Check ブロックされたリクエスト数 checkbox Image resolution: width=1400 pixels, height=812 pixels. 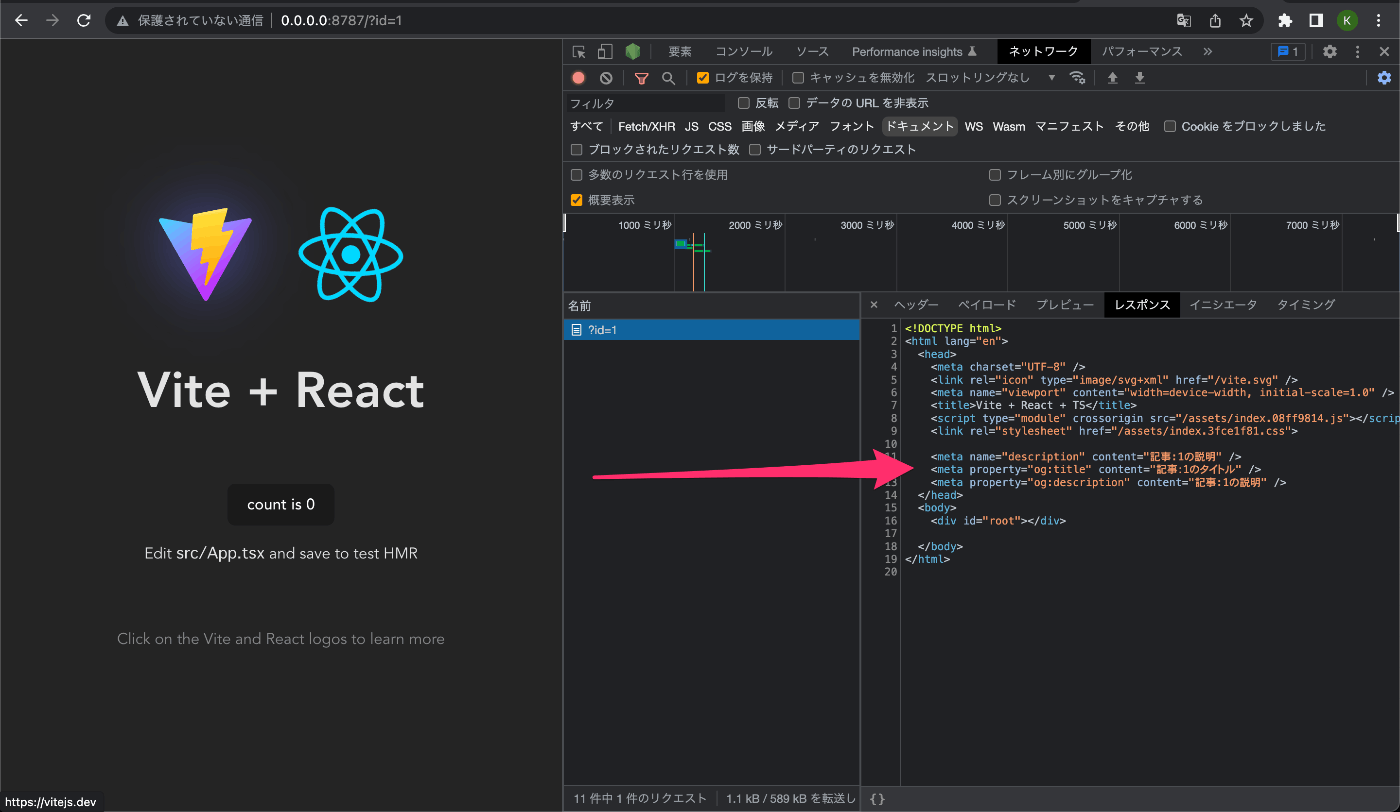tap(576, 149)
